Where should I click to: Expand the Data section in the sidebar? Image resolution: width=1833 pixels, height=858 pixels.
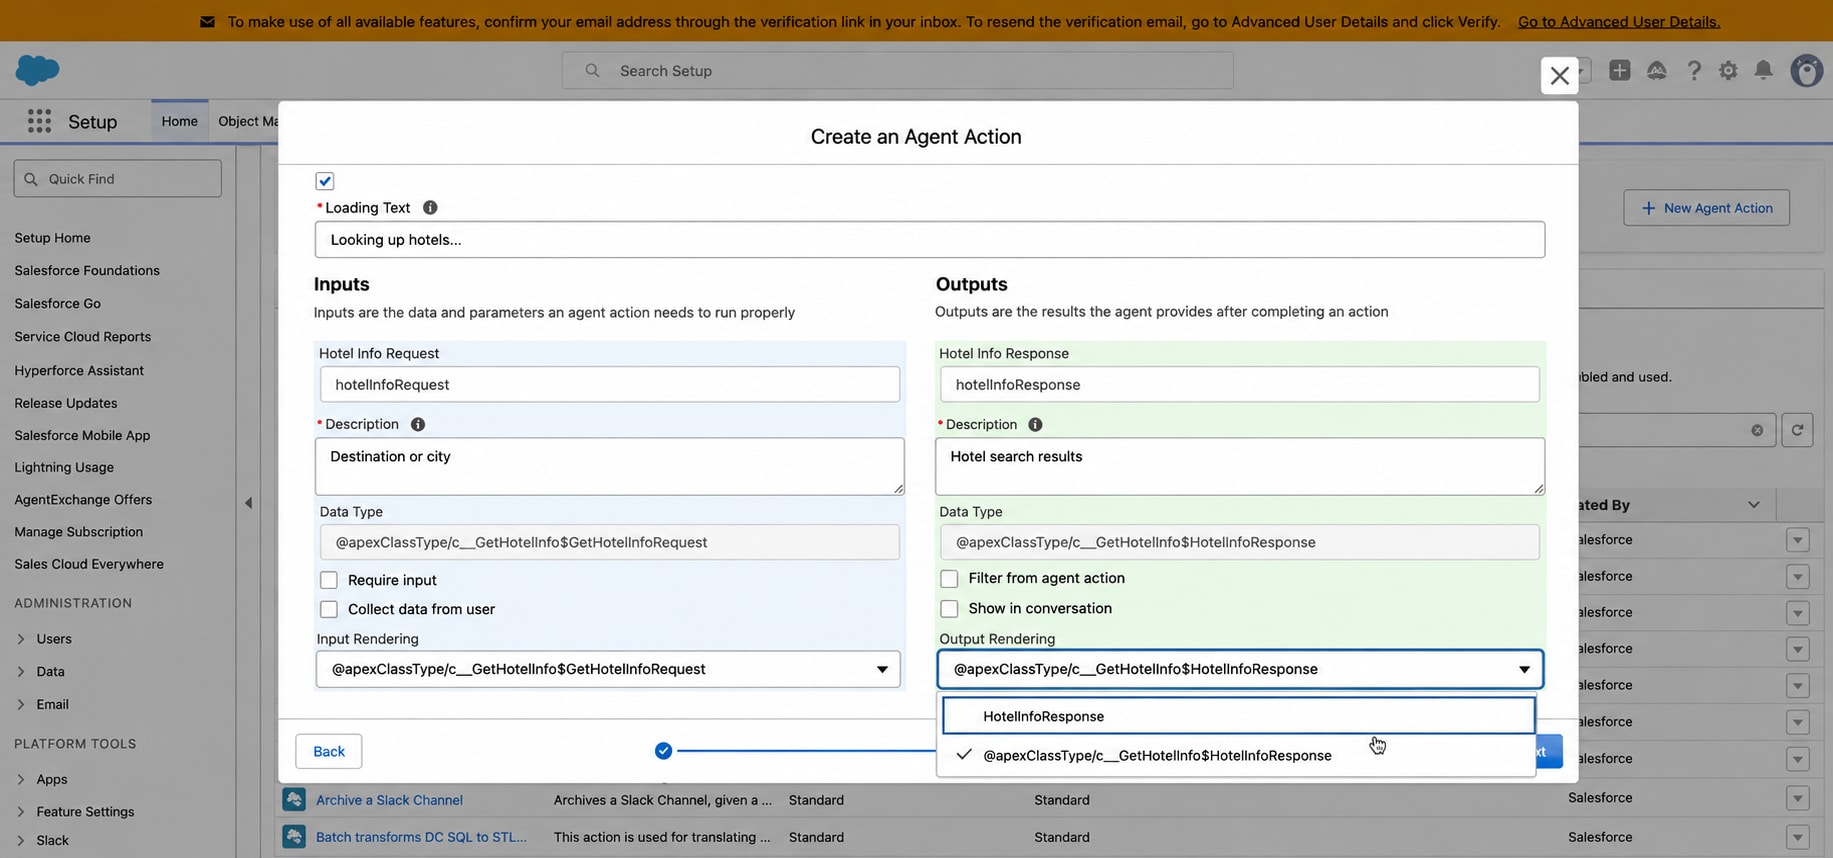point(21,671)
